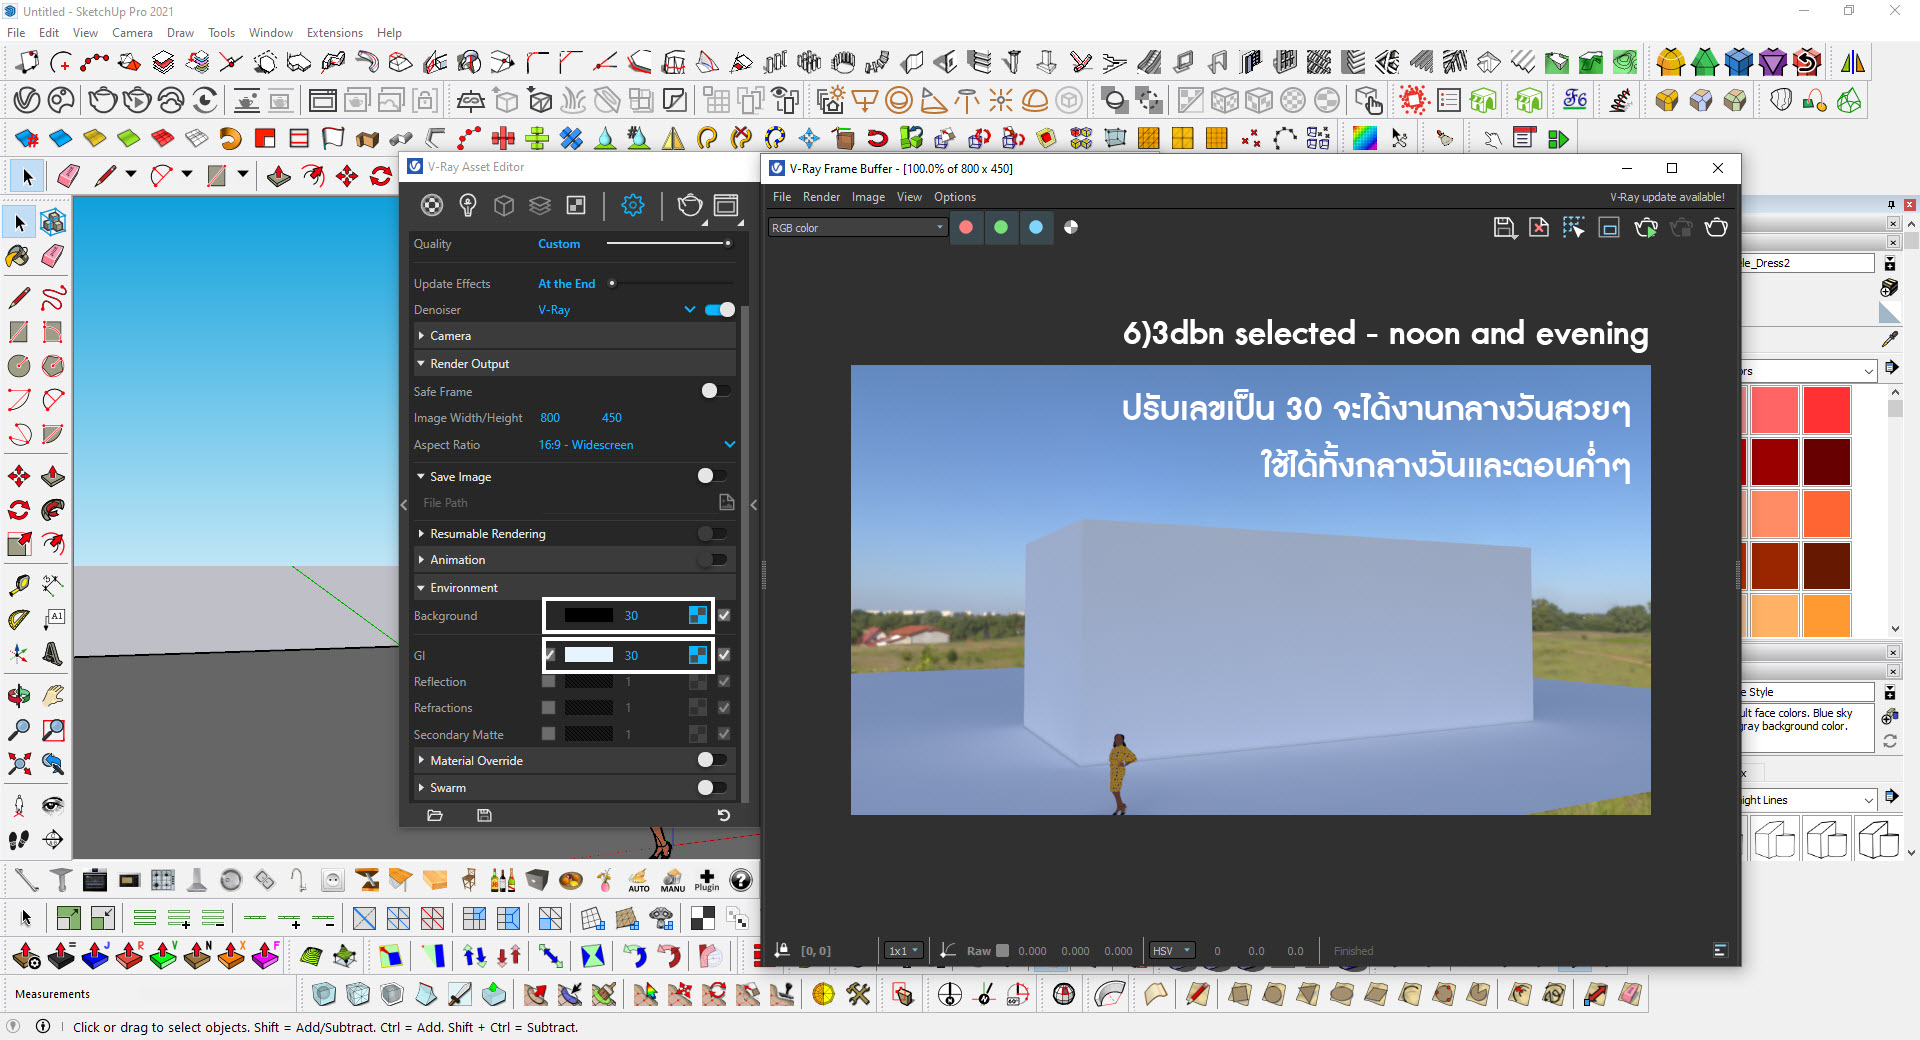This screenshot has height=1040, width=1920.
Task: Open the Denoiser engine dropdown
Action: click(689, 310)
